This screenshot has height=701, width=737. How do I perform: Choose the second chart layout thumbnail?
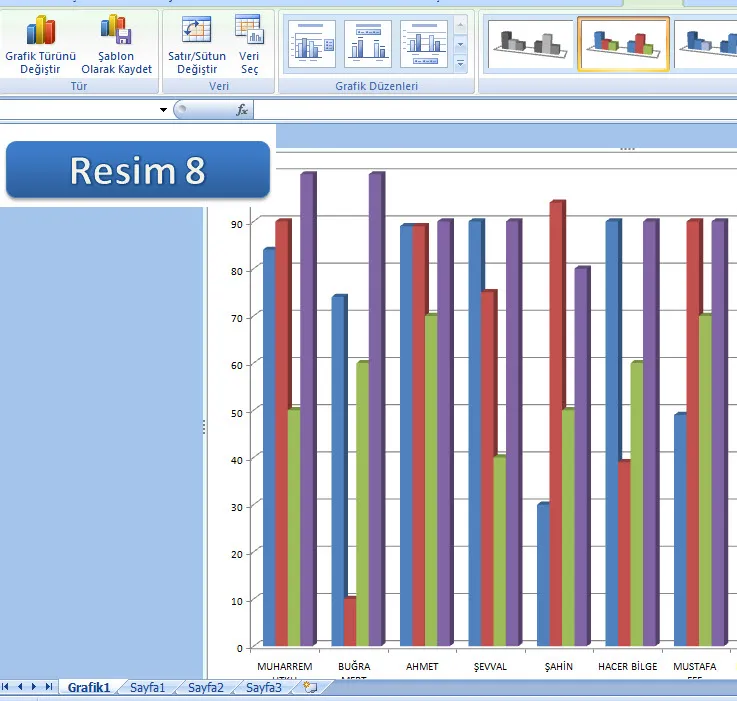pos(367,45)
